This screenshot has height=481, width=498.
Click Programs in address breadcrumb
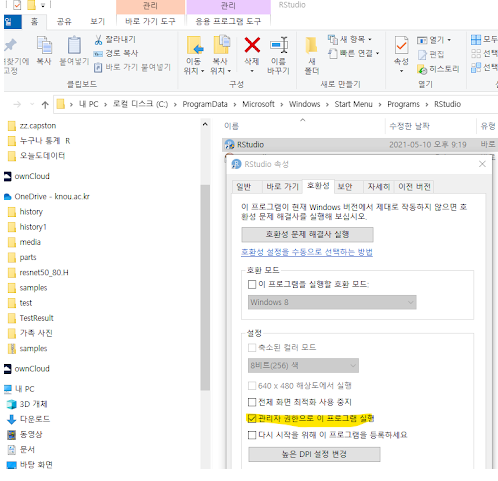click(403, 105)
